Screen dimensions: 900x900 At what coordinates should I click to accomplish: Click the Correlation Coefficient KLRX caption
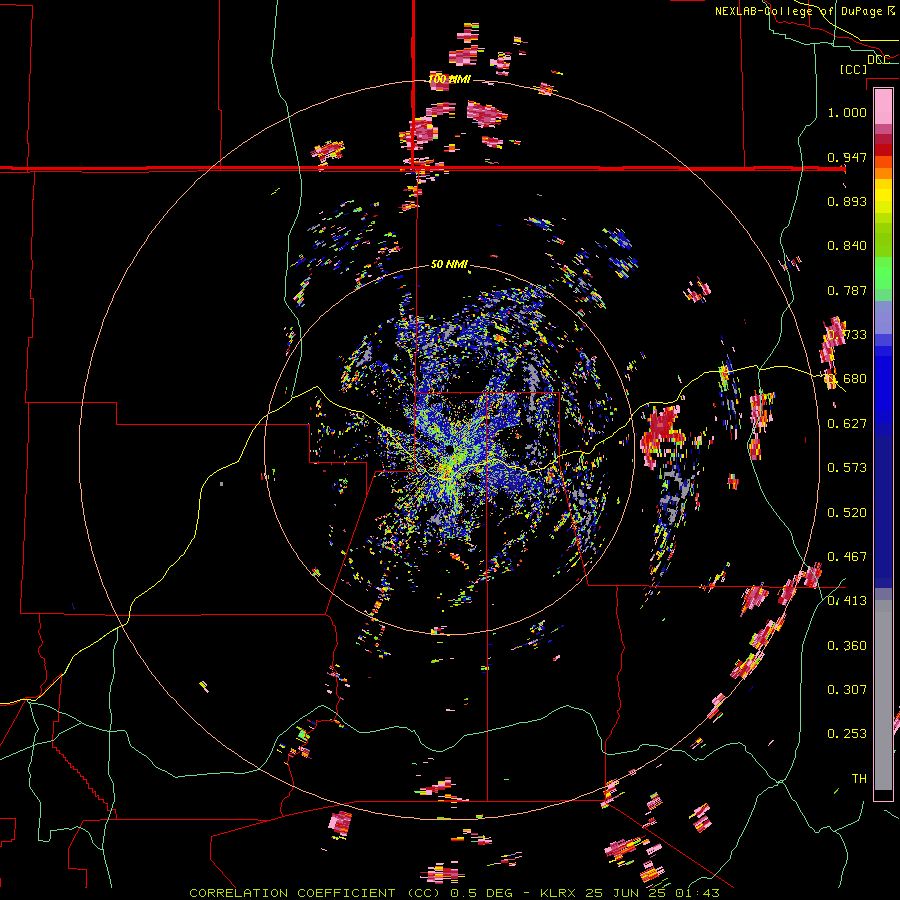tap(454, 893)
